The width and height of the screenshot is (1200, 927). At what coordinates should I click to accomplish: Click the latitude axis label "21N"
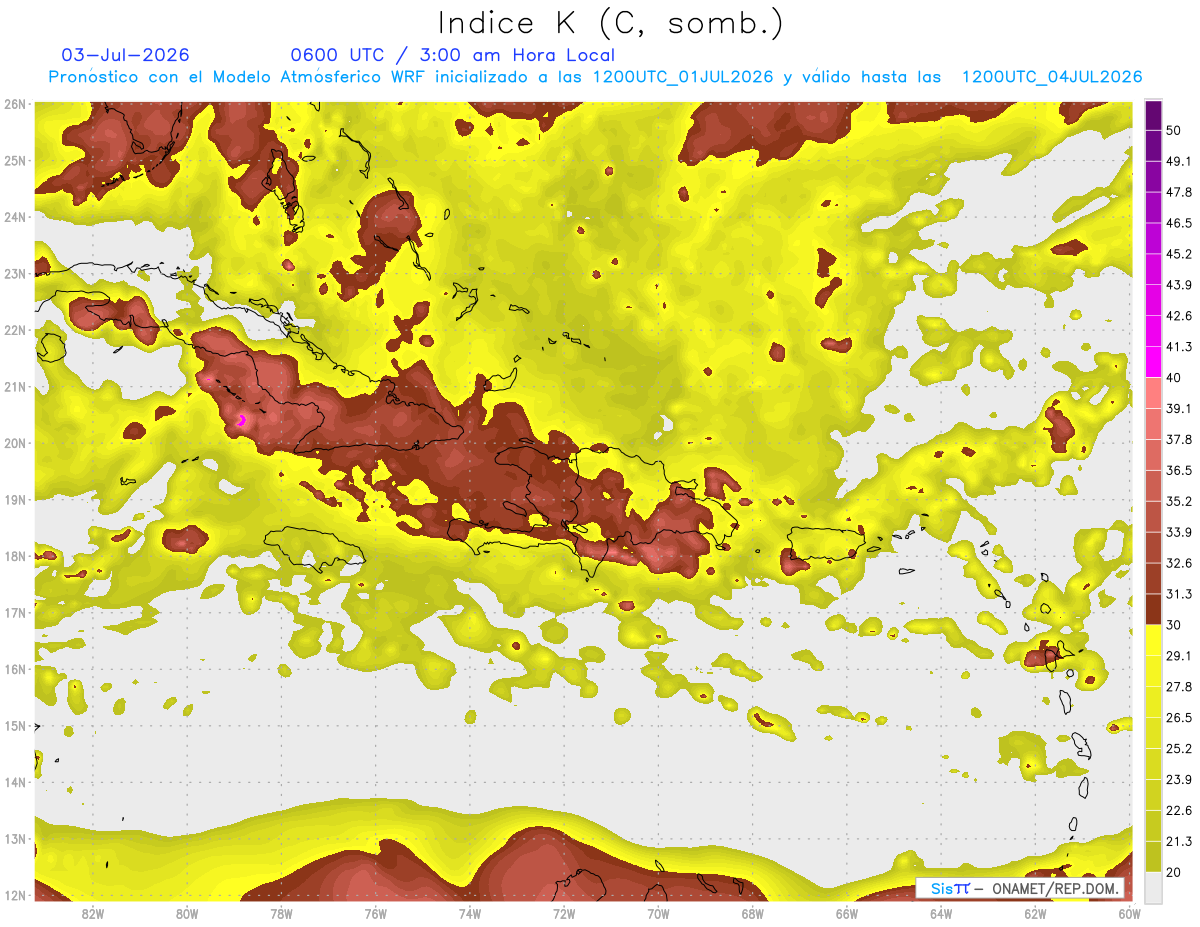coord(14,387)
